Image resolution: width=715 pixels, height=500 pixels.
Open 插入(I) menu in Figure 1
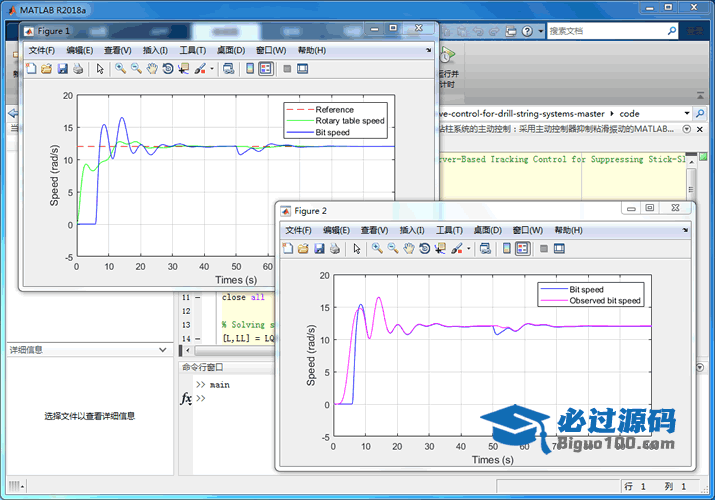[155, 50]
